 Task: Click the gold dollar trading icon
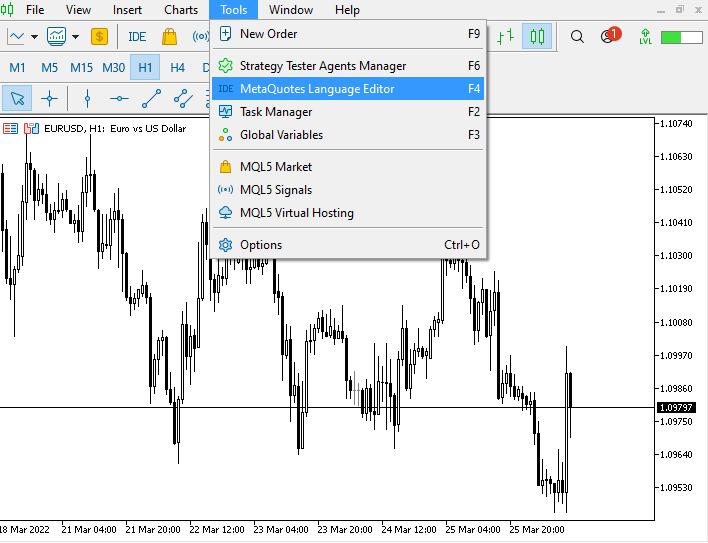[99, 37]
